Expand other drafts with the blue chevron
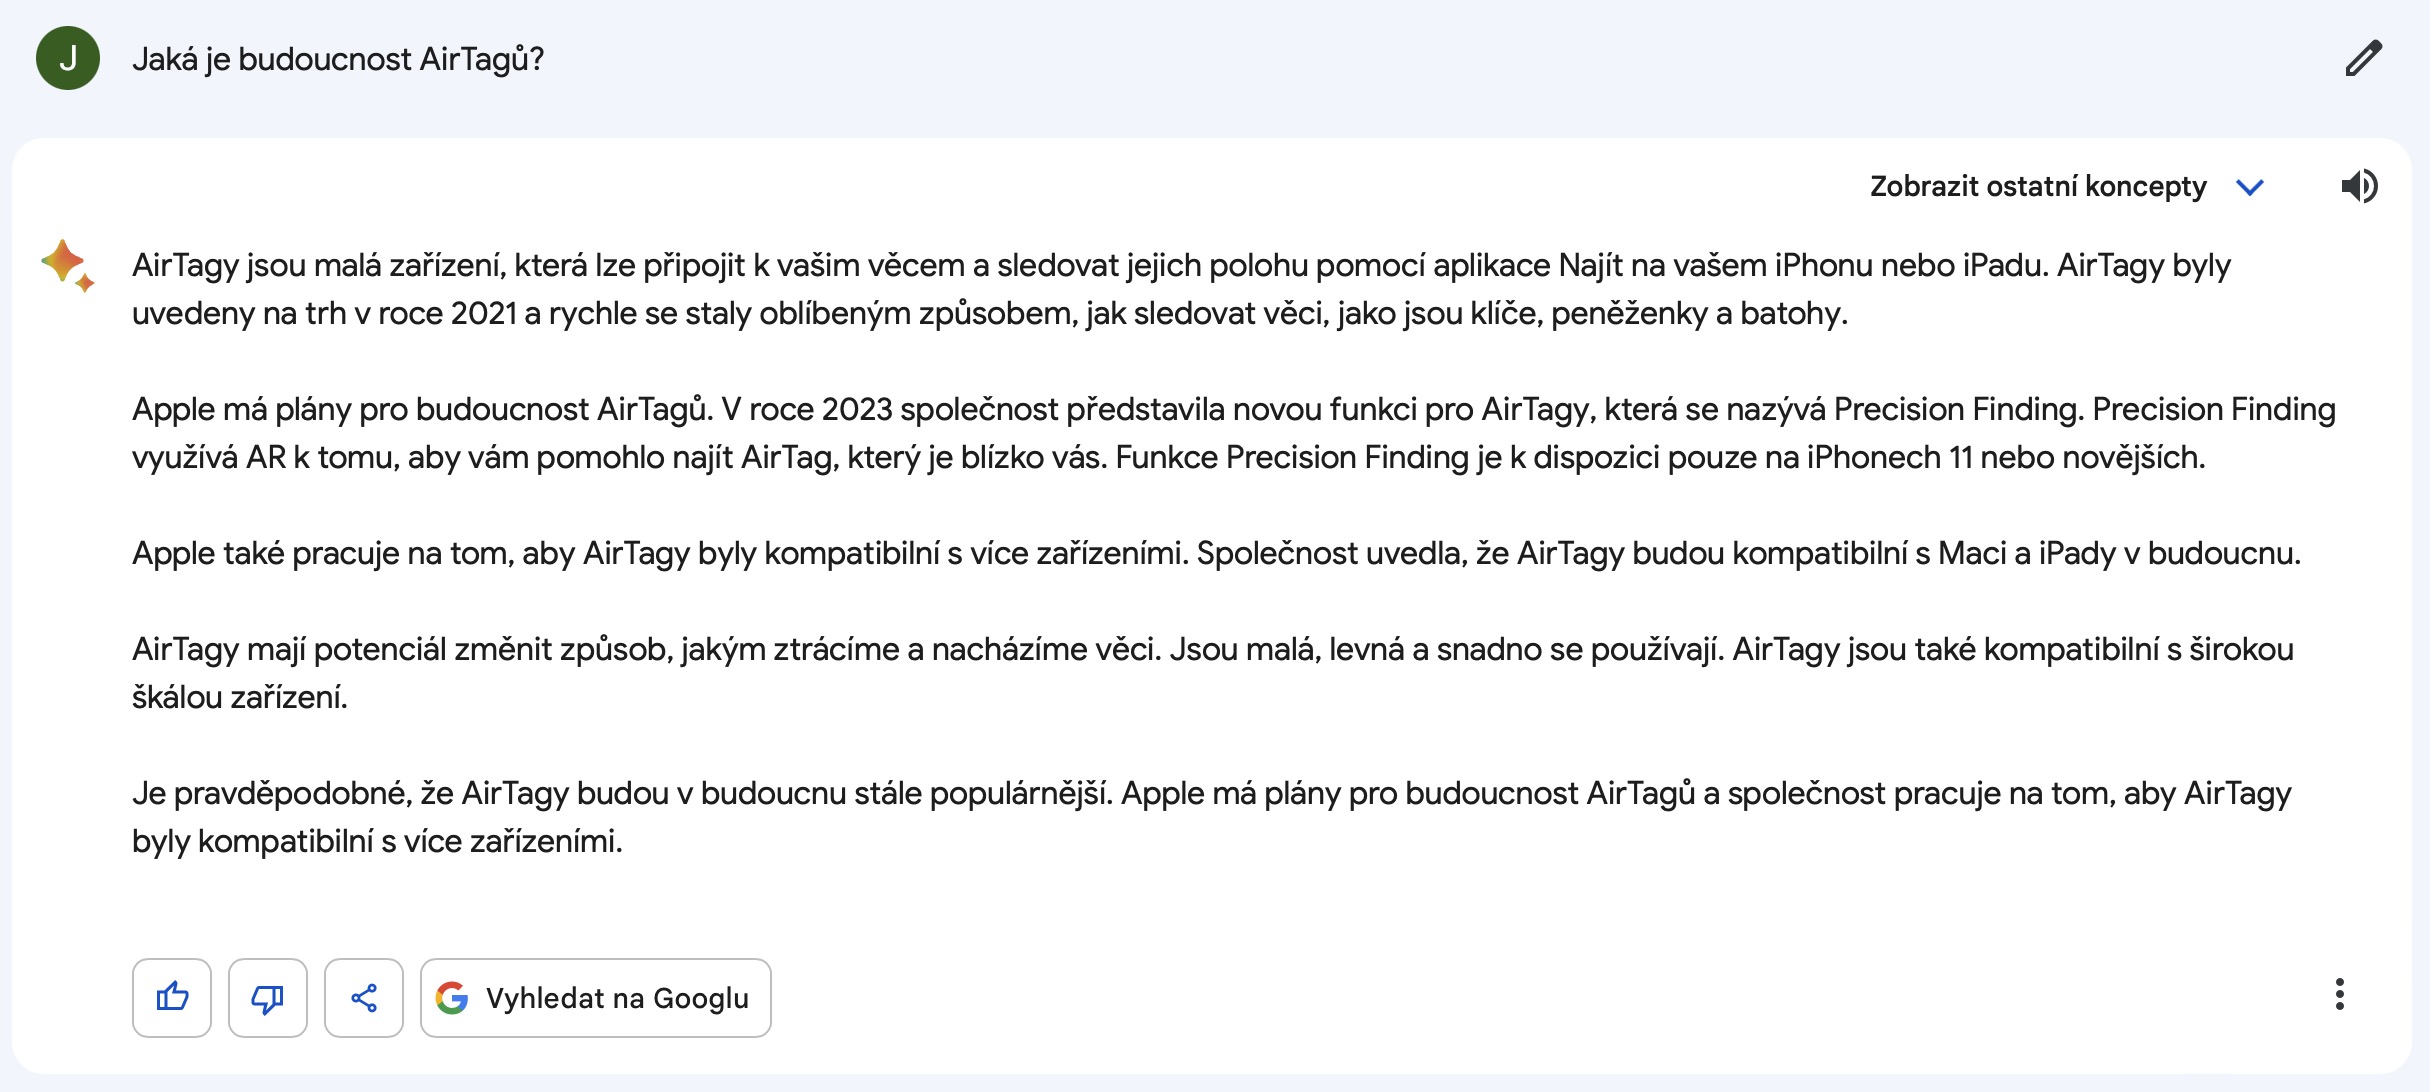The image size is (2430, 1092). (x=2250, y=187)
